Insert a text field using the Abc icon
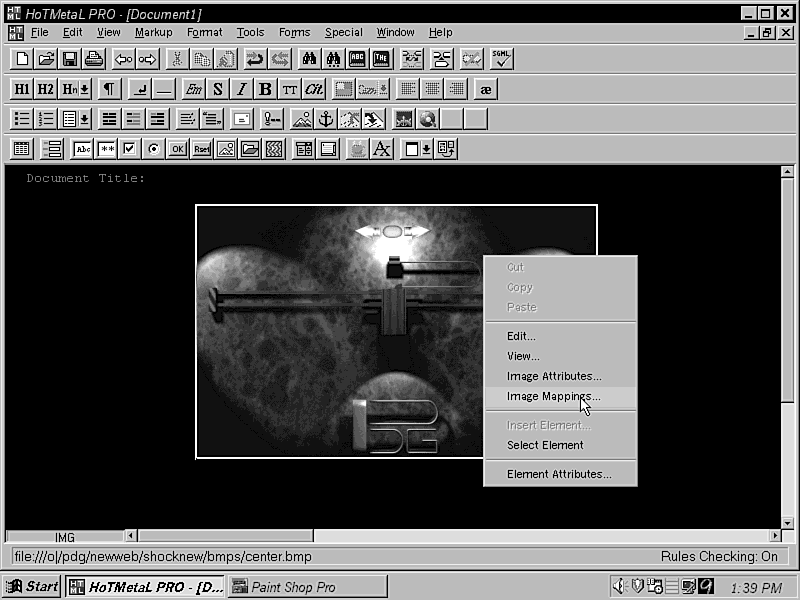 (x=82, y=149)
